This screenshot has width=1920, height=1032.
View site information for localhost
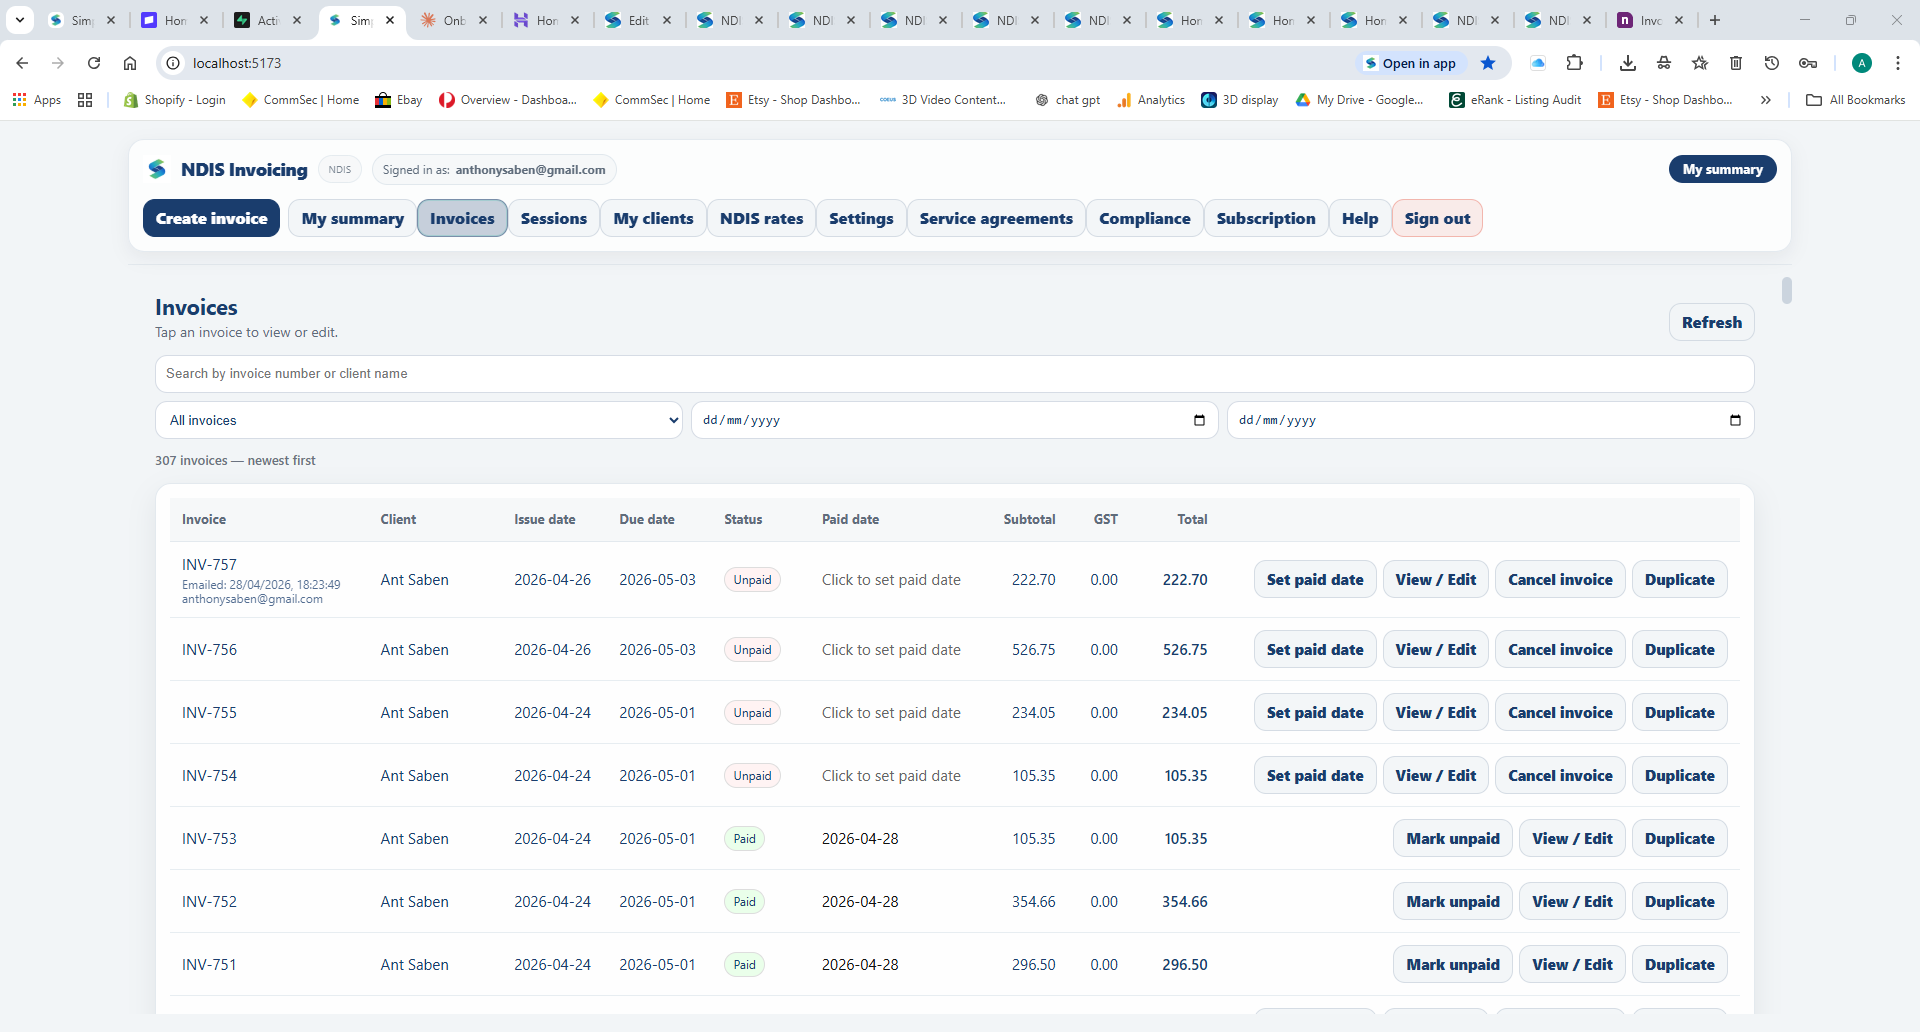click(x=173, y=63)
